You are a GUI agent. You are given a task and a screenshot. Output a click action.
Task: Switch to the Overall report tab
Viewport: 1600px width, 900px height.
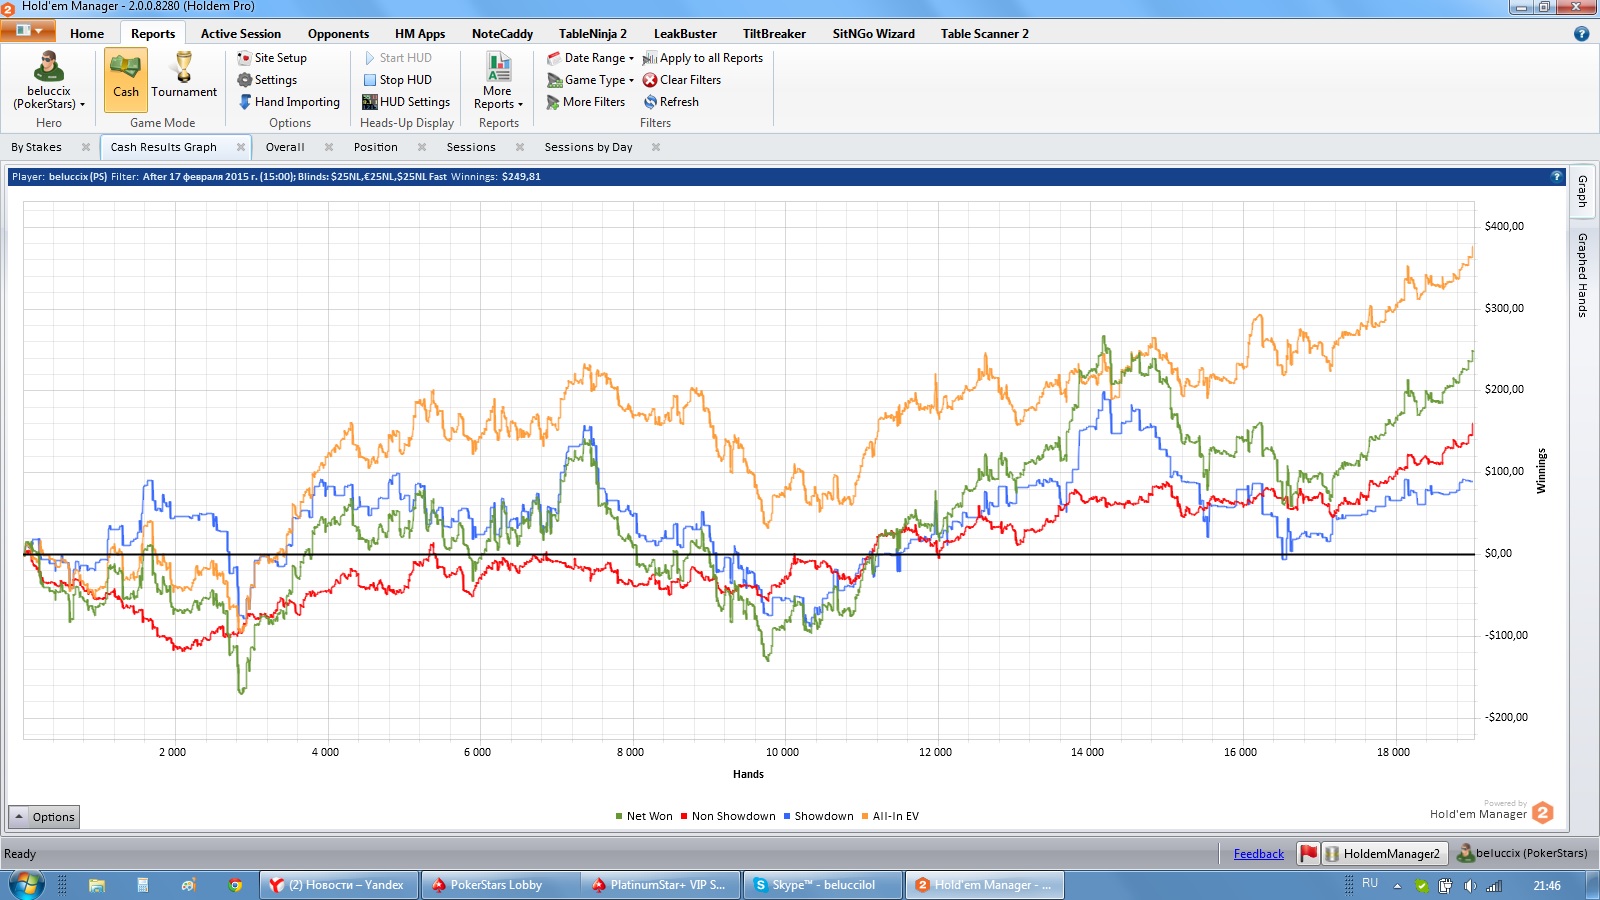(285, 147)
